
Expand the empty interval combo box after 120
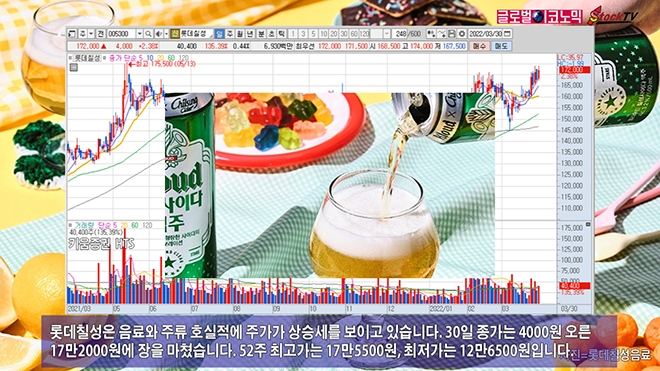pyautogui.click(x=380, y=34)
